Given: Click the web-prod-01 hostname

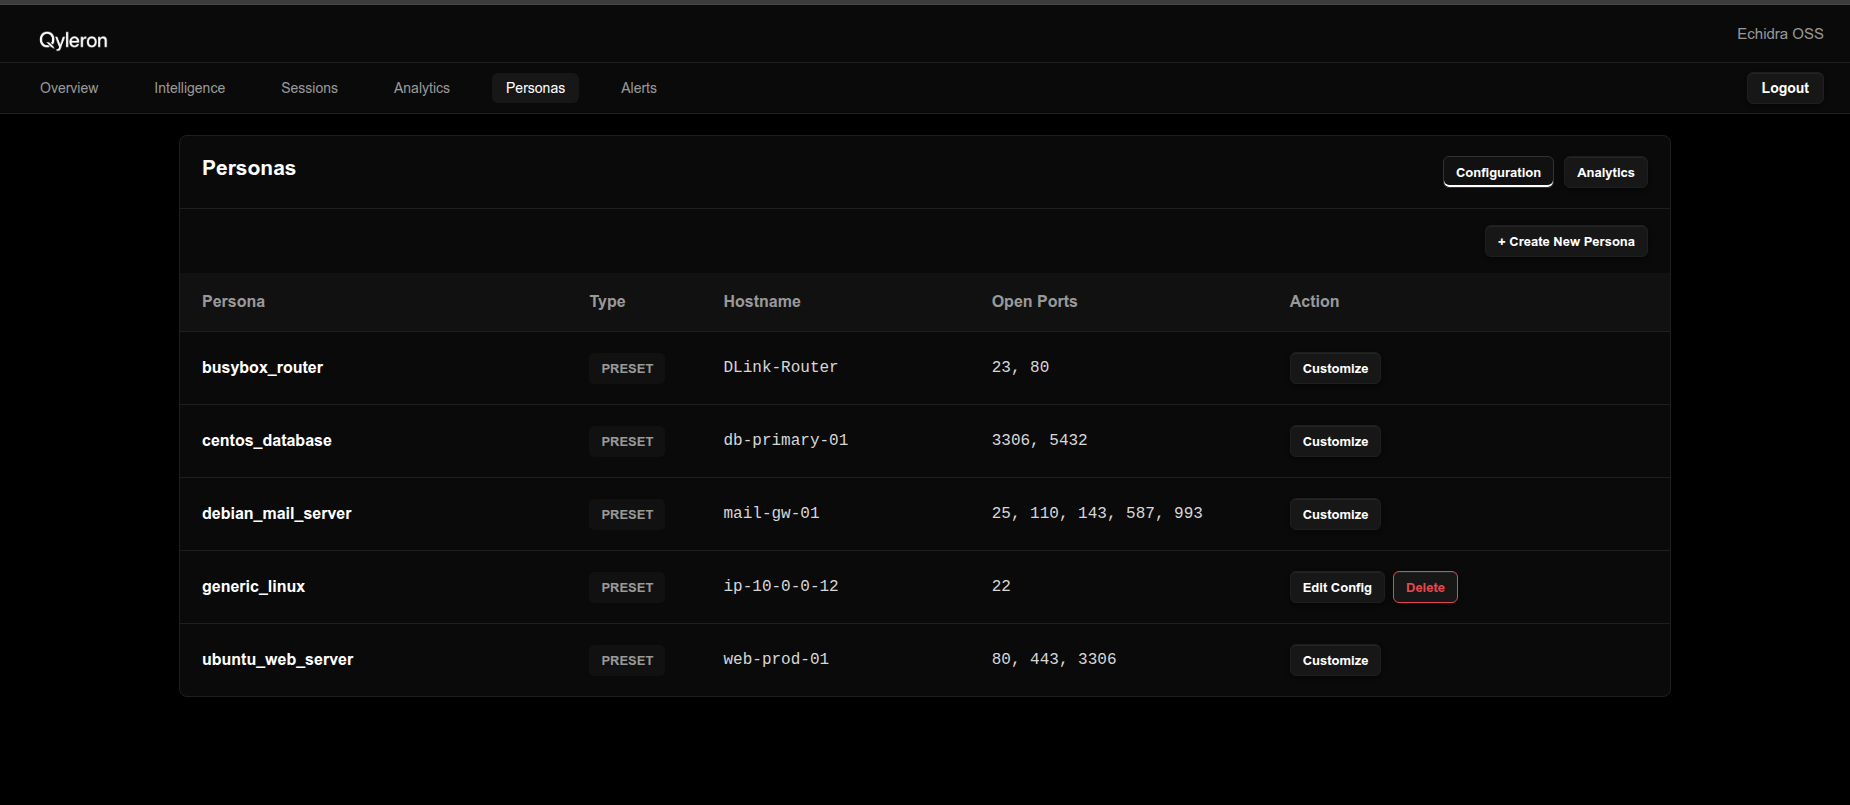Looking at the screenshot, I should [x=776, y=659].
